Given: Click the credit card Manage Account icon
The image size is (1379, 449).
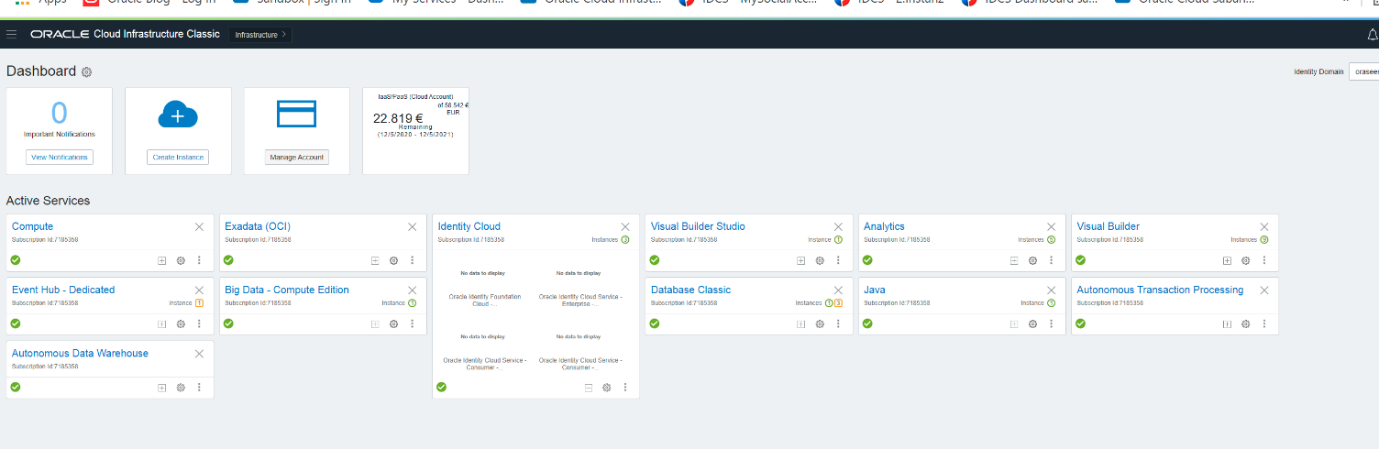Looking at the screenshot, I should 297,114.
